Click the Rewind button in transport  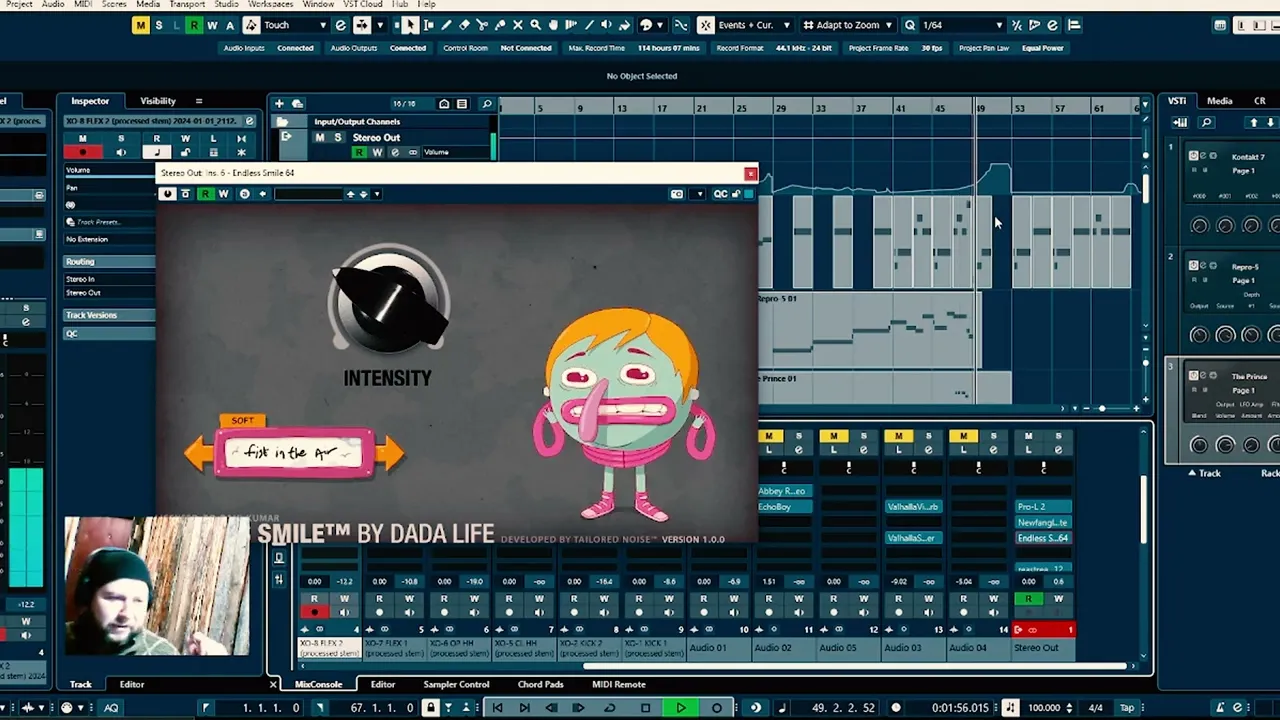coord(551,708)
